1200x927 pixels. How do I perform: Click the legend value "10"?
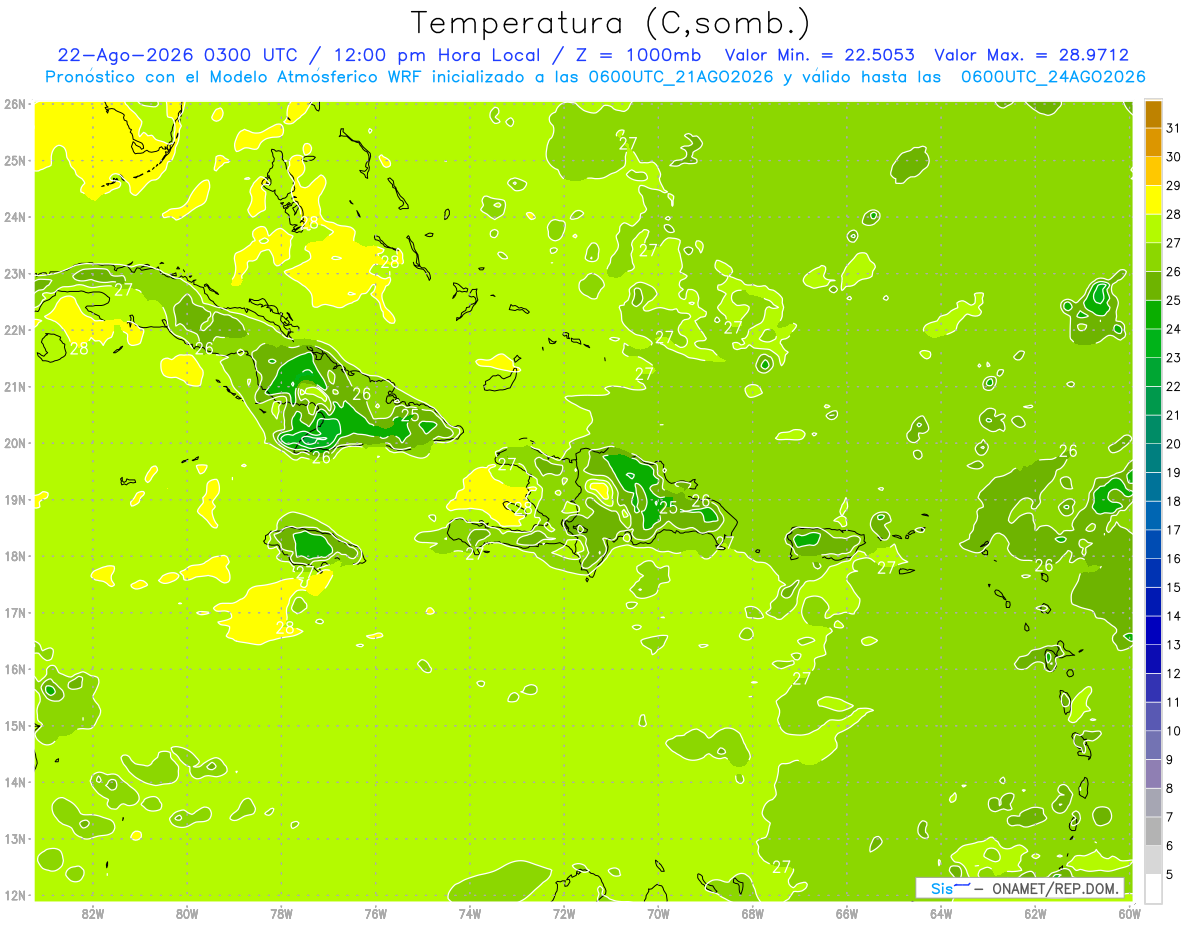(1174, 731)
